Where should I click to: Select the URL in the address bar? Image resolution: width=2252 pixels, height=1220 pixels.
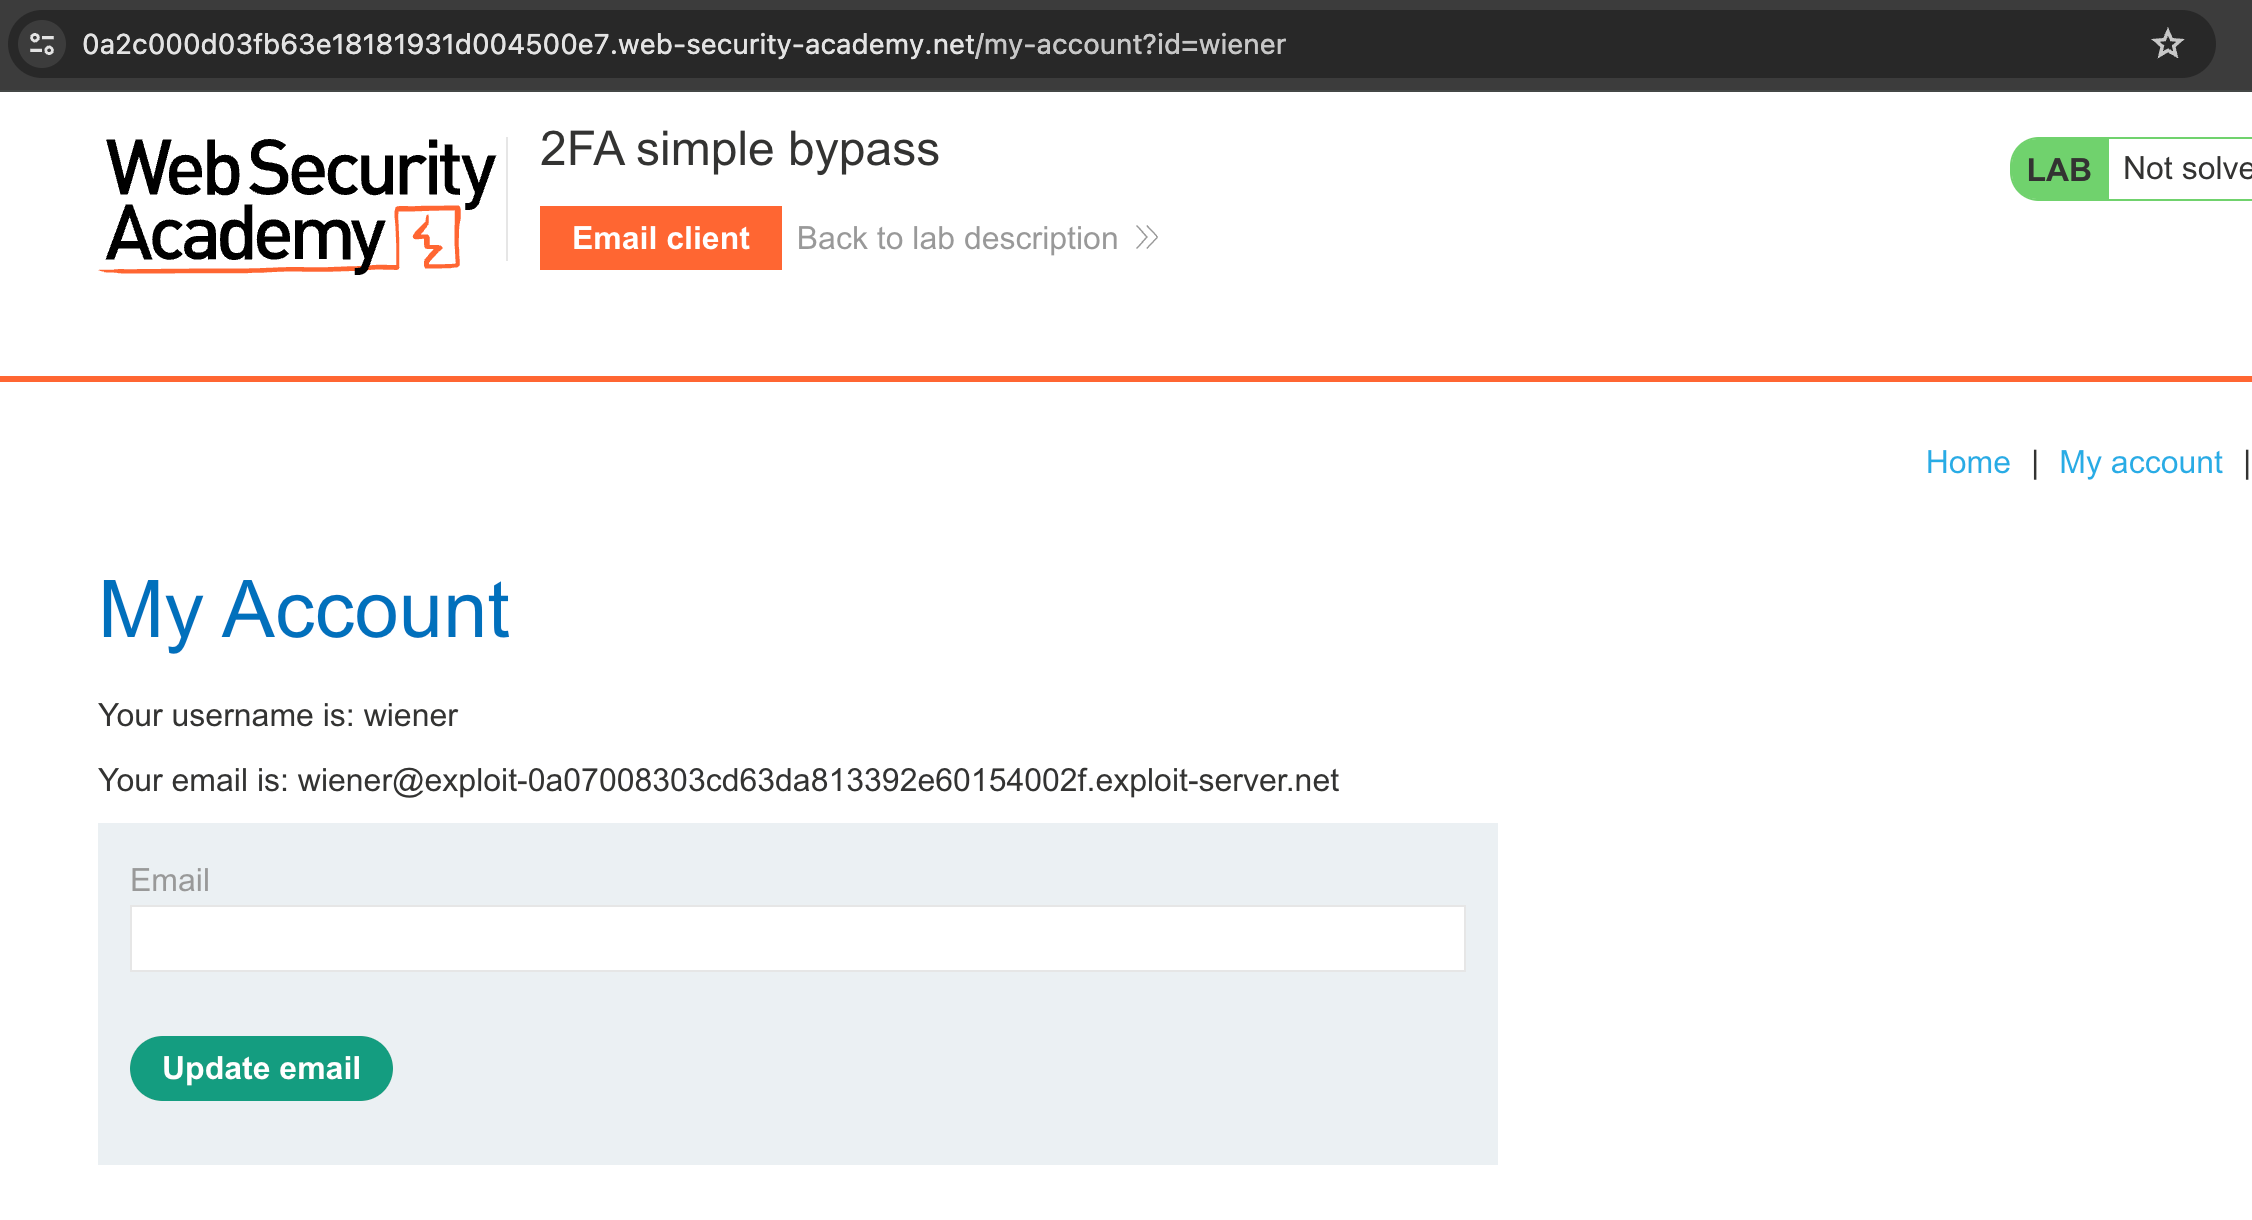pyautogui.click(x=683, y=44)
